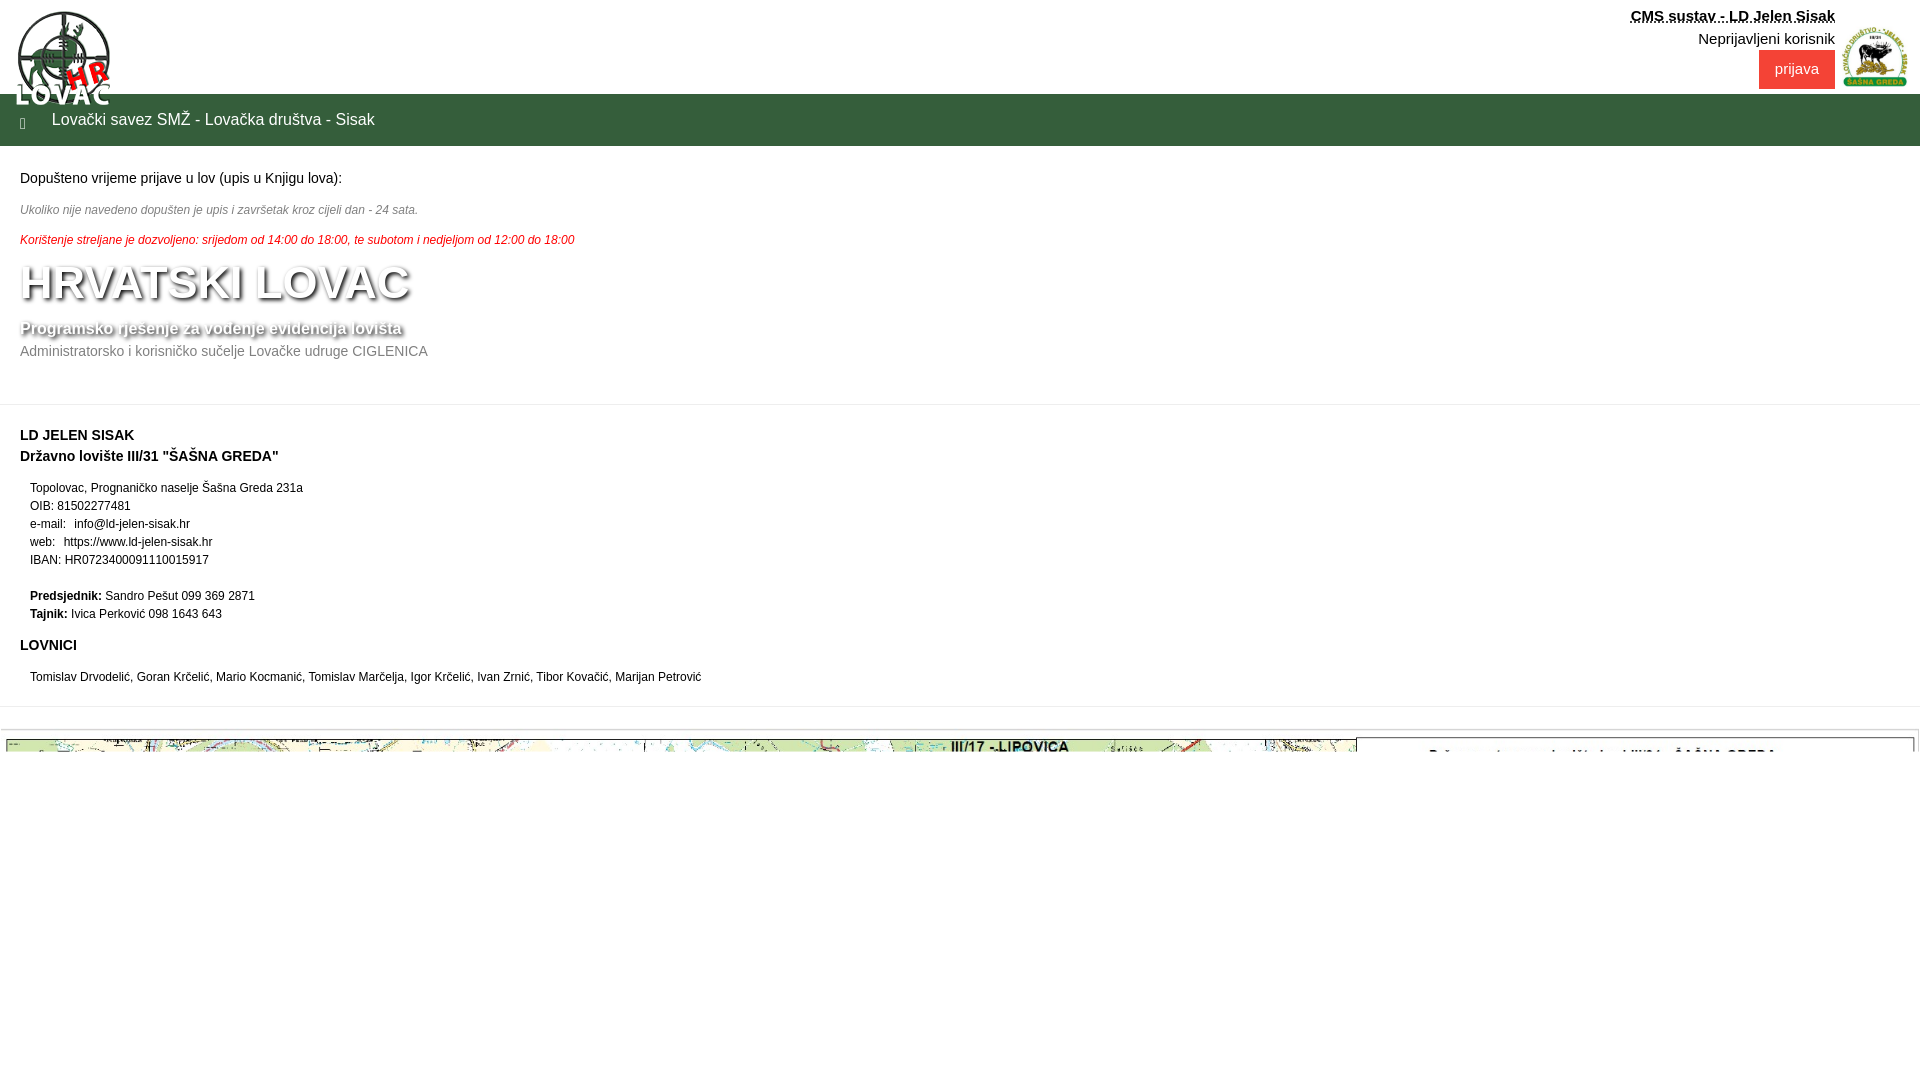Click email info@ld-jelen-sisak.hr
The height and width of the screenshot is (1080, 1920).
pyautogui.click(x=132, y=524)
